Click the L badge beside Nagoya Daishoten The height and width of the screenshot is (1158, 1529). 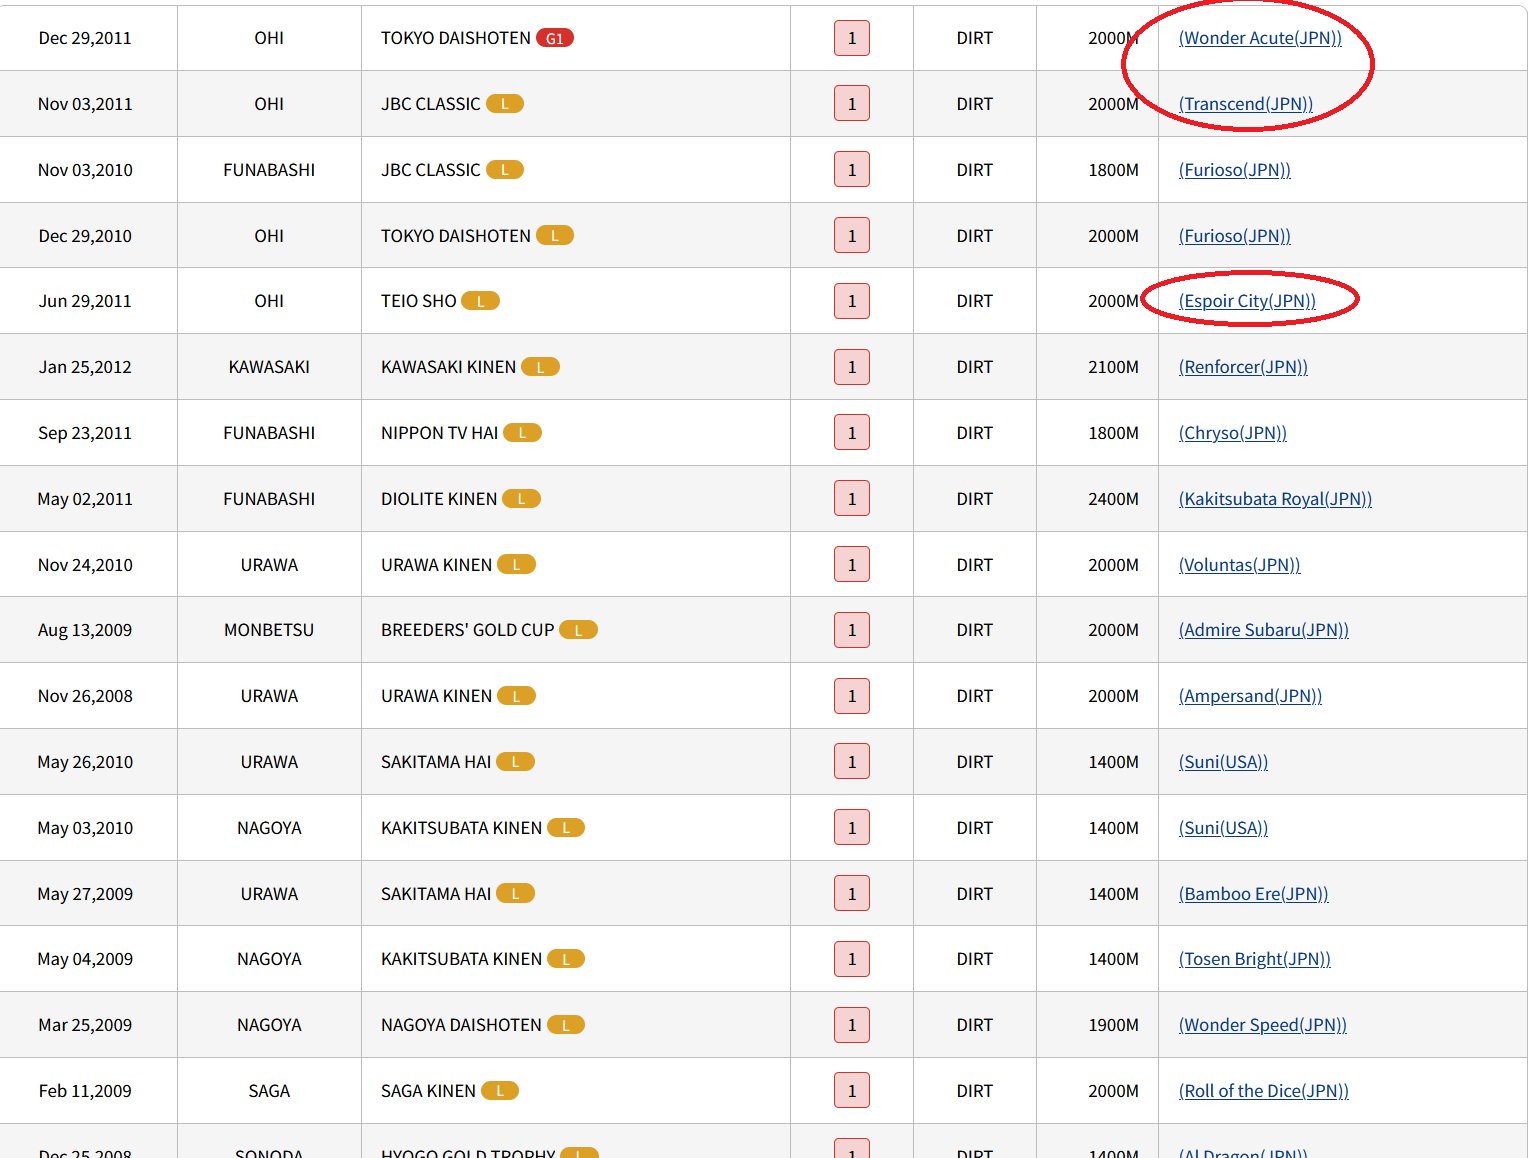[x=566, y=1025]
